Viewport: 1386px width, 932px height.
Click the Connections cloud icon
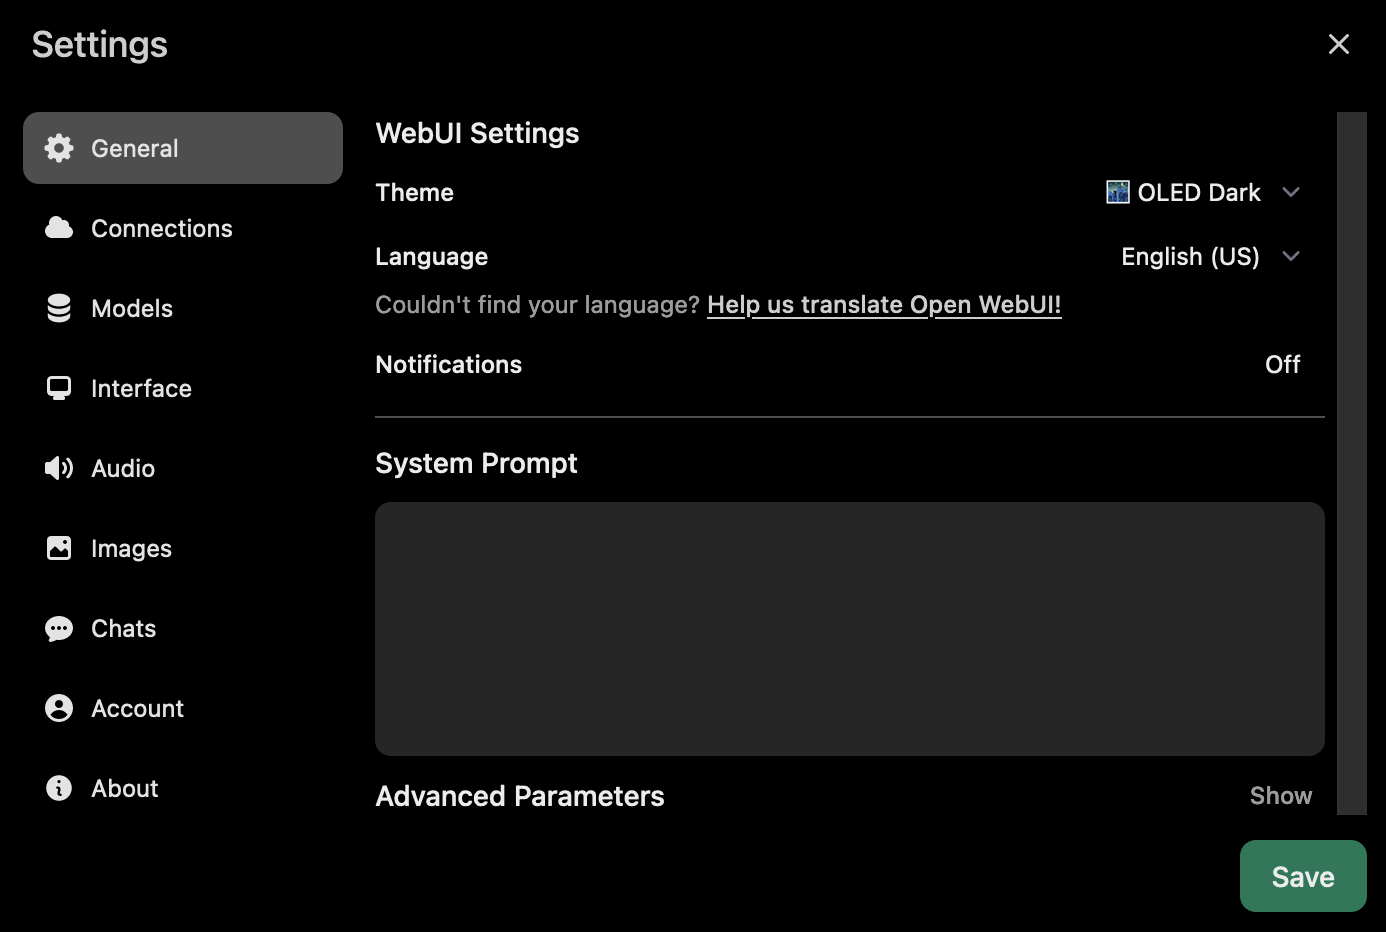tap(59, 228)
